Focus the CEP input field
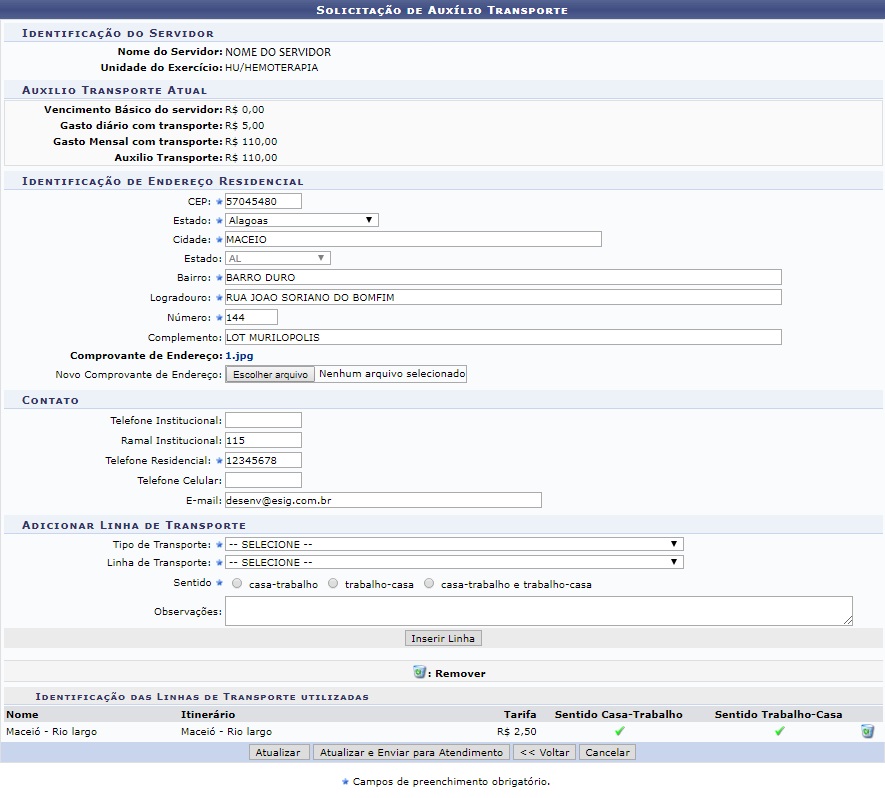885x798 pixels. pyautogui.click(x=263, y=201)
